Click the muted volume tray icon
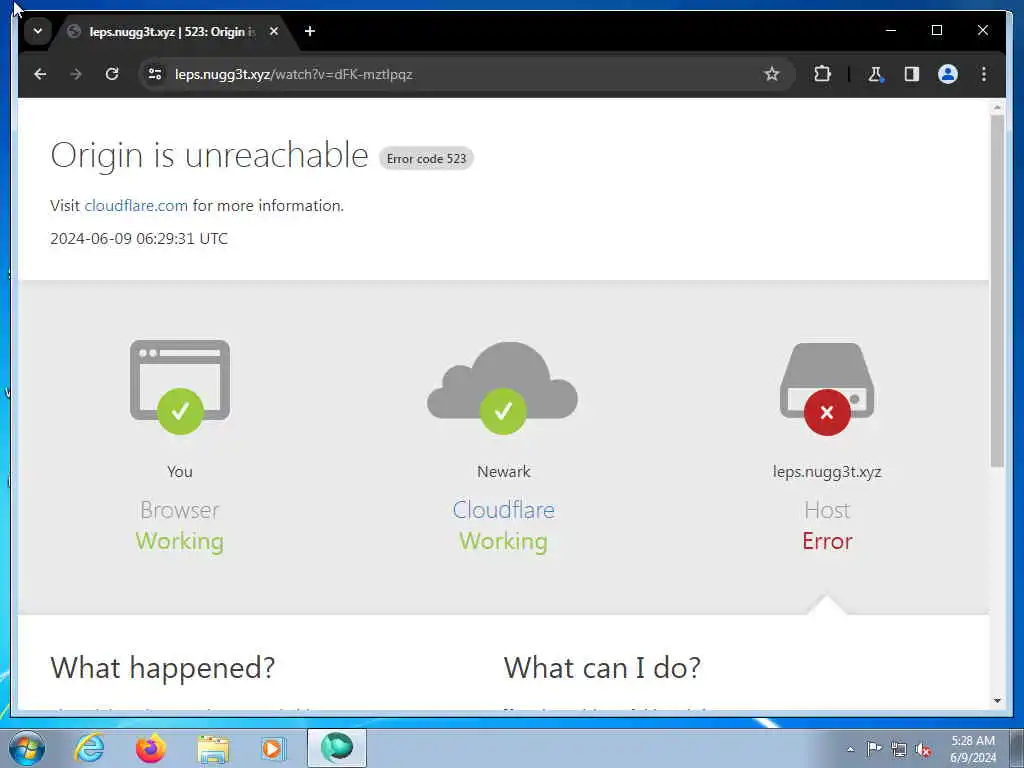Viewport: 1024px width, 768px height. coord(923,750)
